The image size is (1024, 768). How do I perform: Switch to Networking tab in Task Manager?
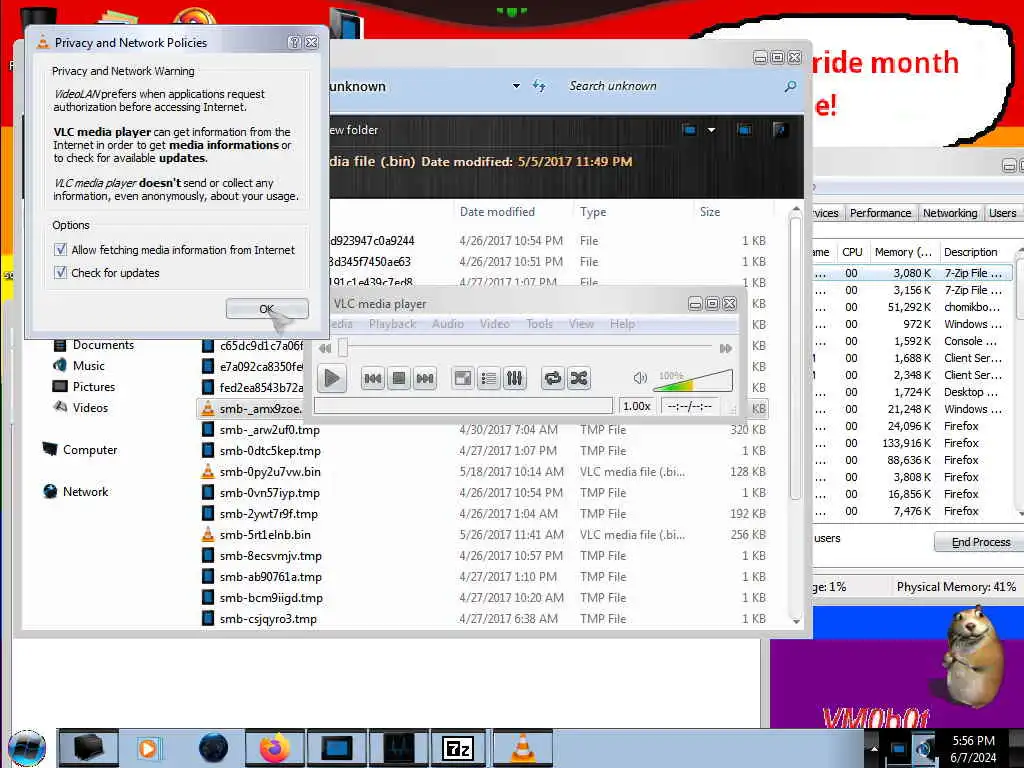point(950,213)
